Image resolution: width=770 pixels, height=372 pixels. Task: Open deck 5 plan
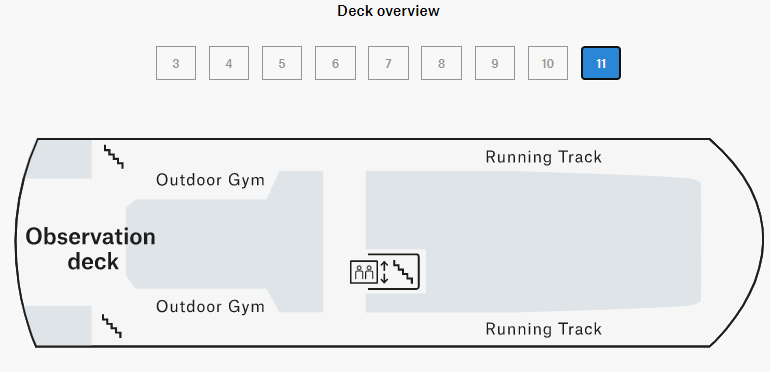(282, 63)
